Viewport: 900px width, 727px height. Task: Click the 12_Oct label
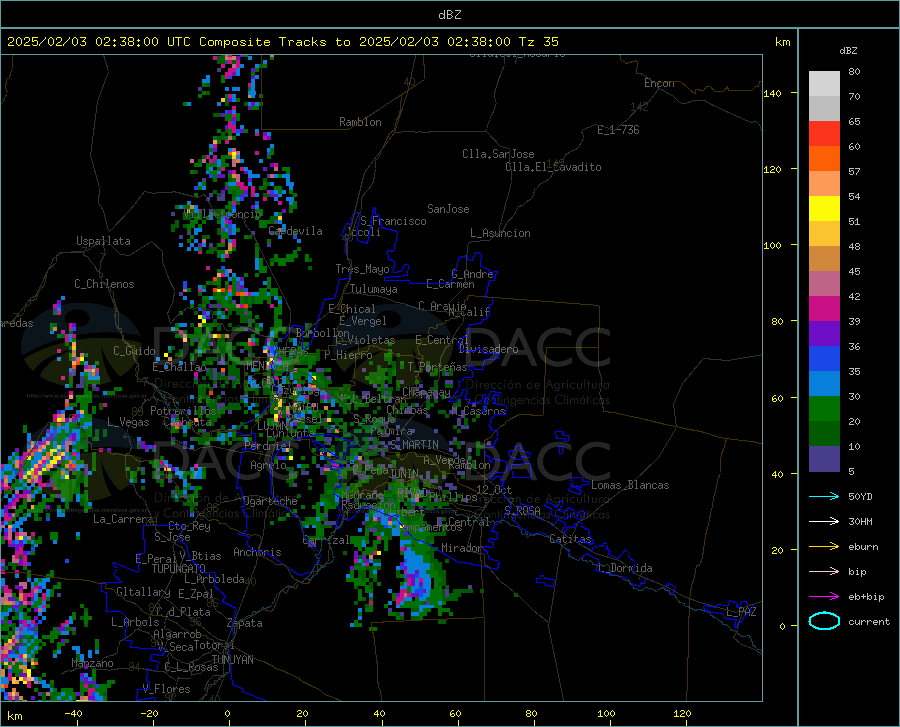click(494, 489)
